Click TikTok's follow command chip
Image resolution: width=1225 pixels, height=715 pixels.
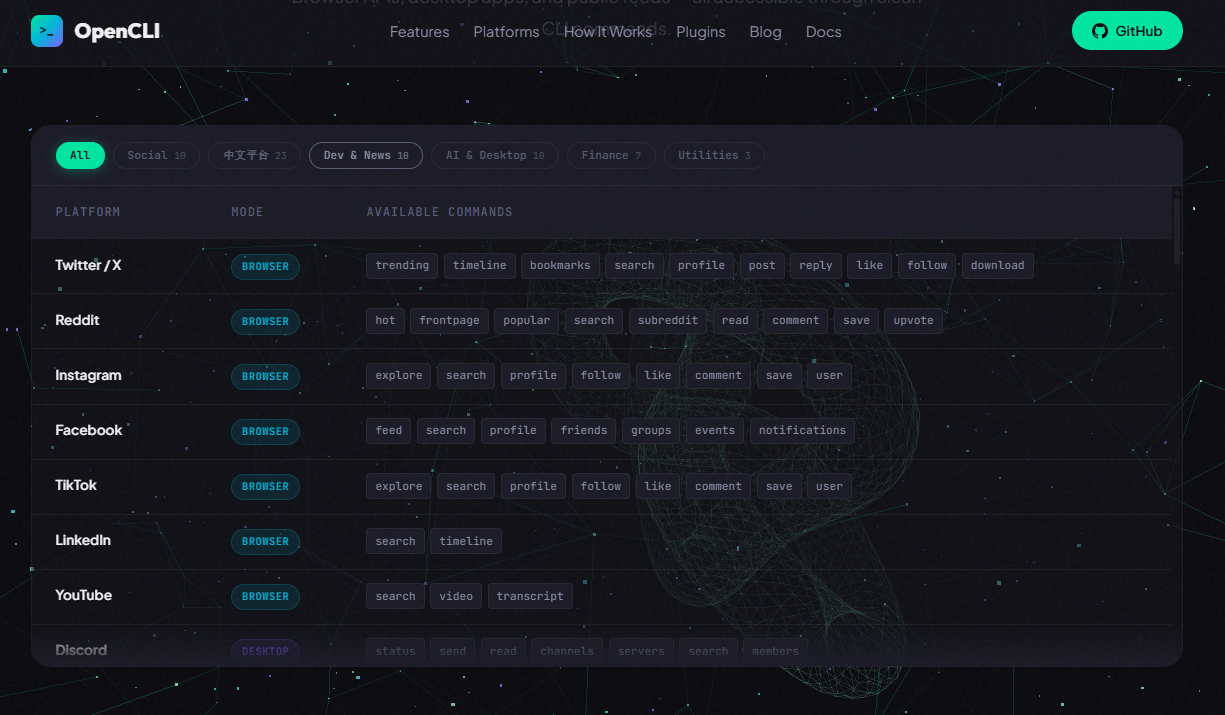[601, 486]
